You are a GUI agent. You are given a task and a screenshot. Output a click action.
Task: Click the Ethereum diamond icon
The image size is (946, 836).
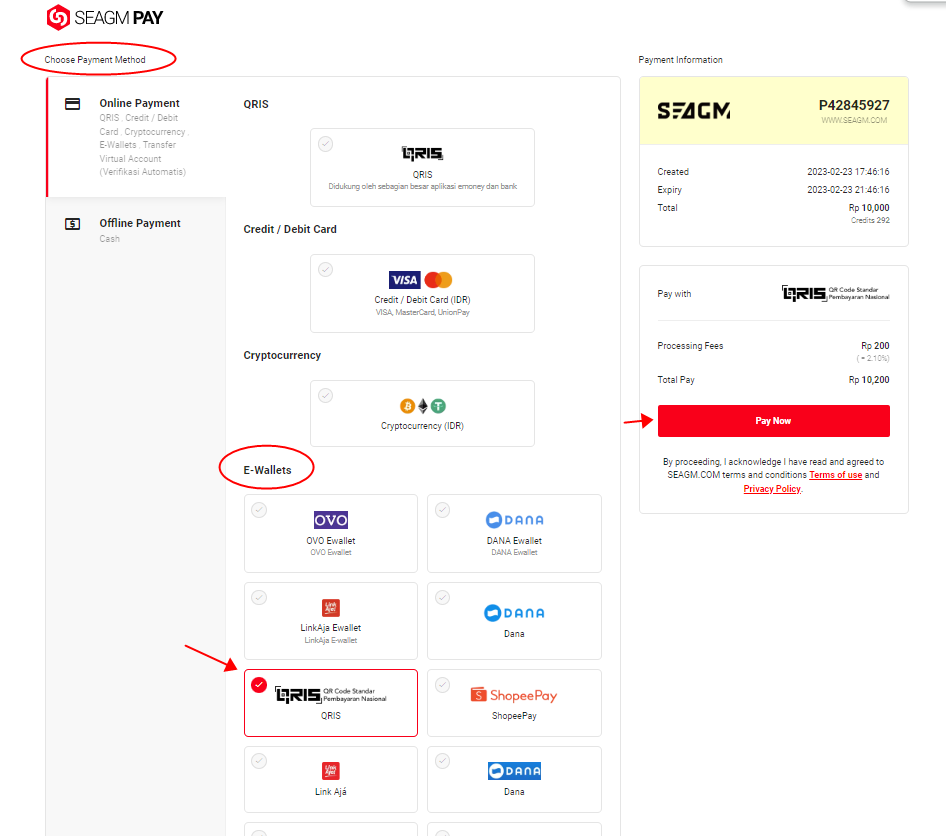423,406
